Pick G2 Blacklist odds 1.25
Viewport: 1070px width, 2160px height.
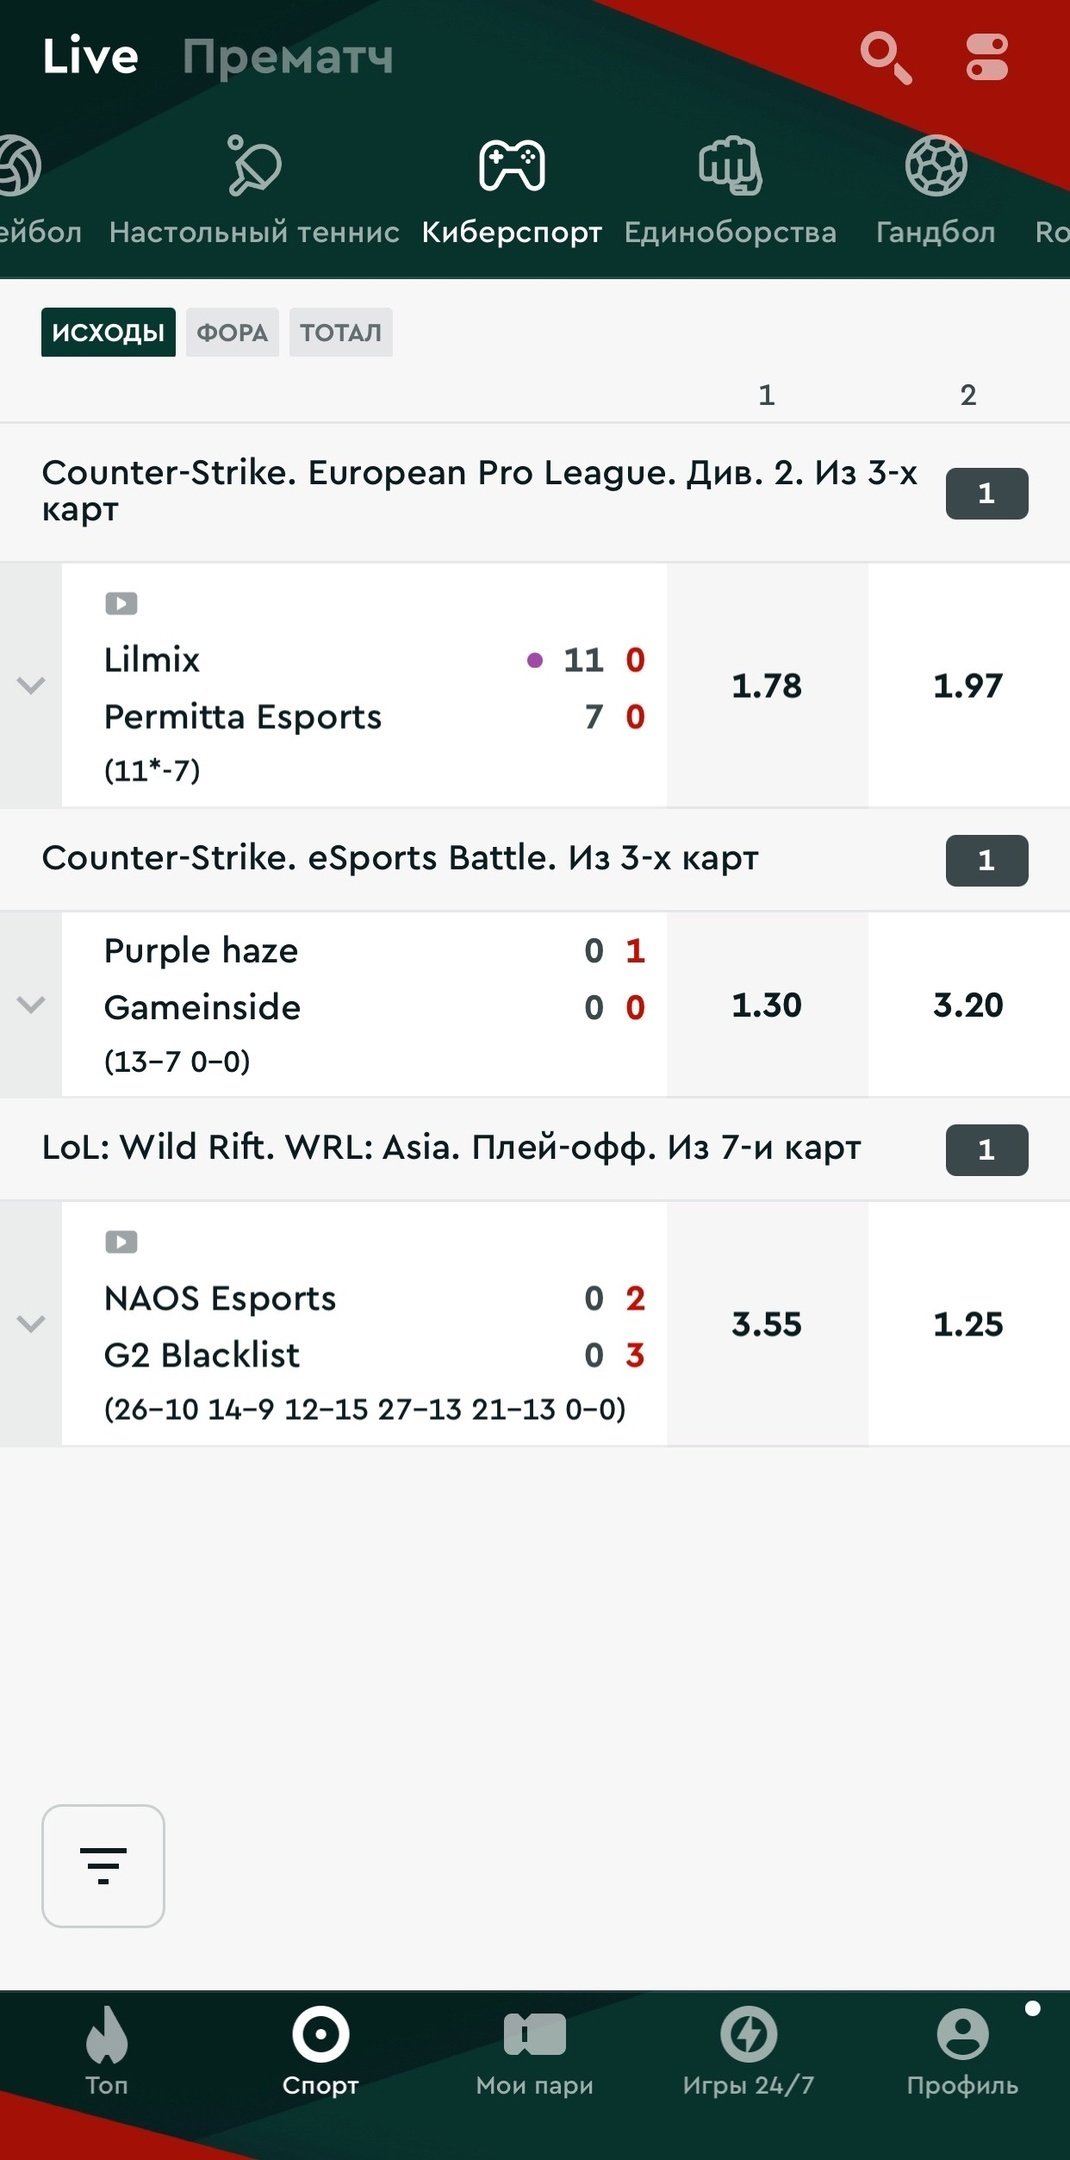tap(968, 1324)
